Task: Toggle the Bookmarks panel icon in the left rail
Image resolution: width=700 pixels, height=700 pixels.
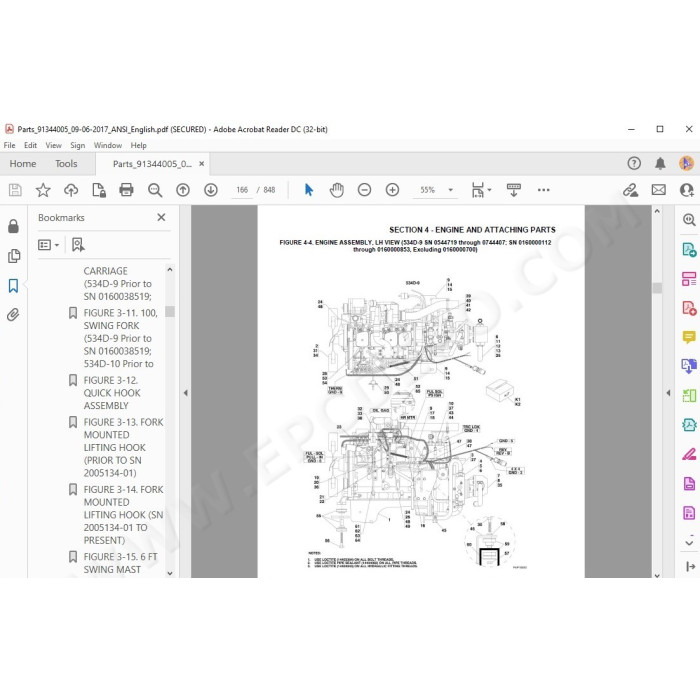Action: (x=13, y=286)
